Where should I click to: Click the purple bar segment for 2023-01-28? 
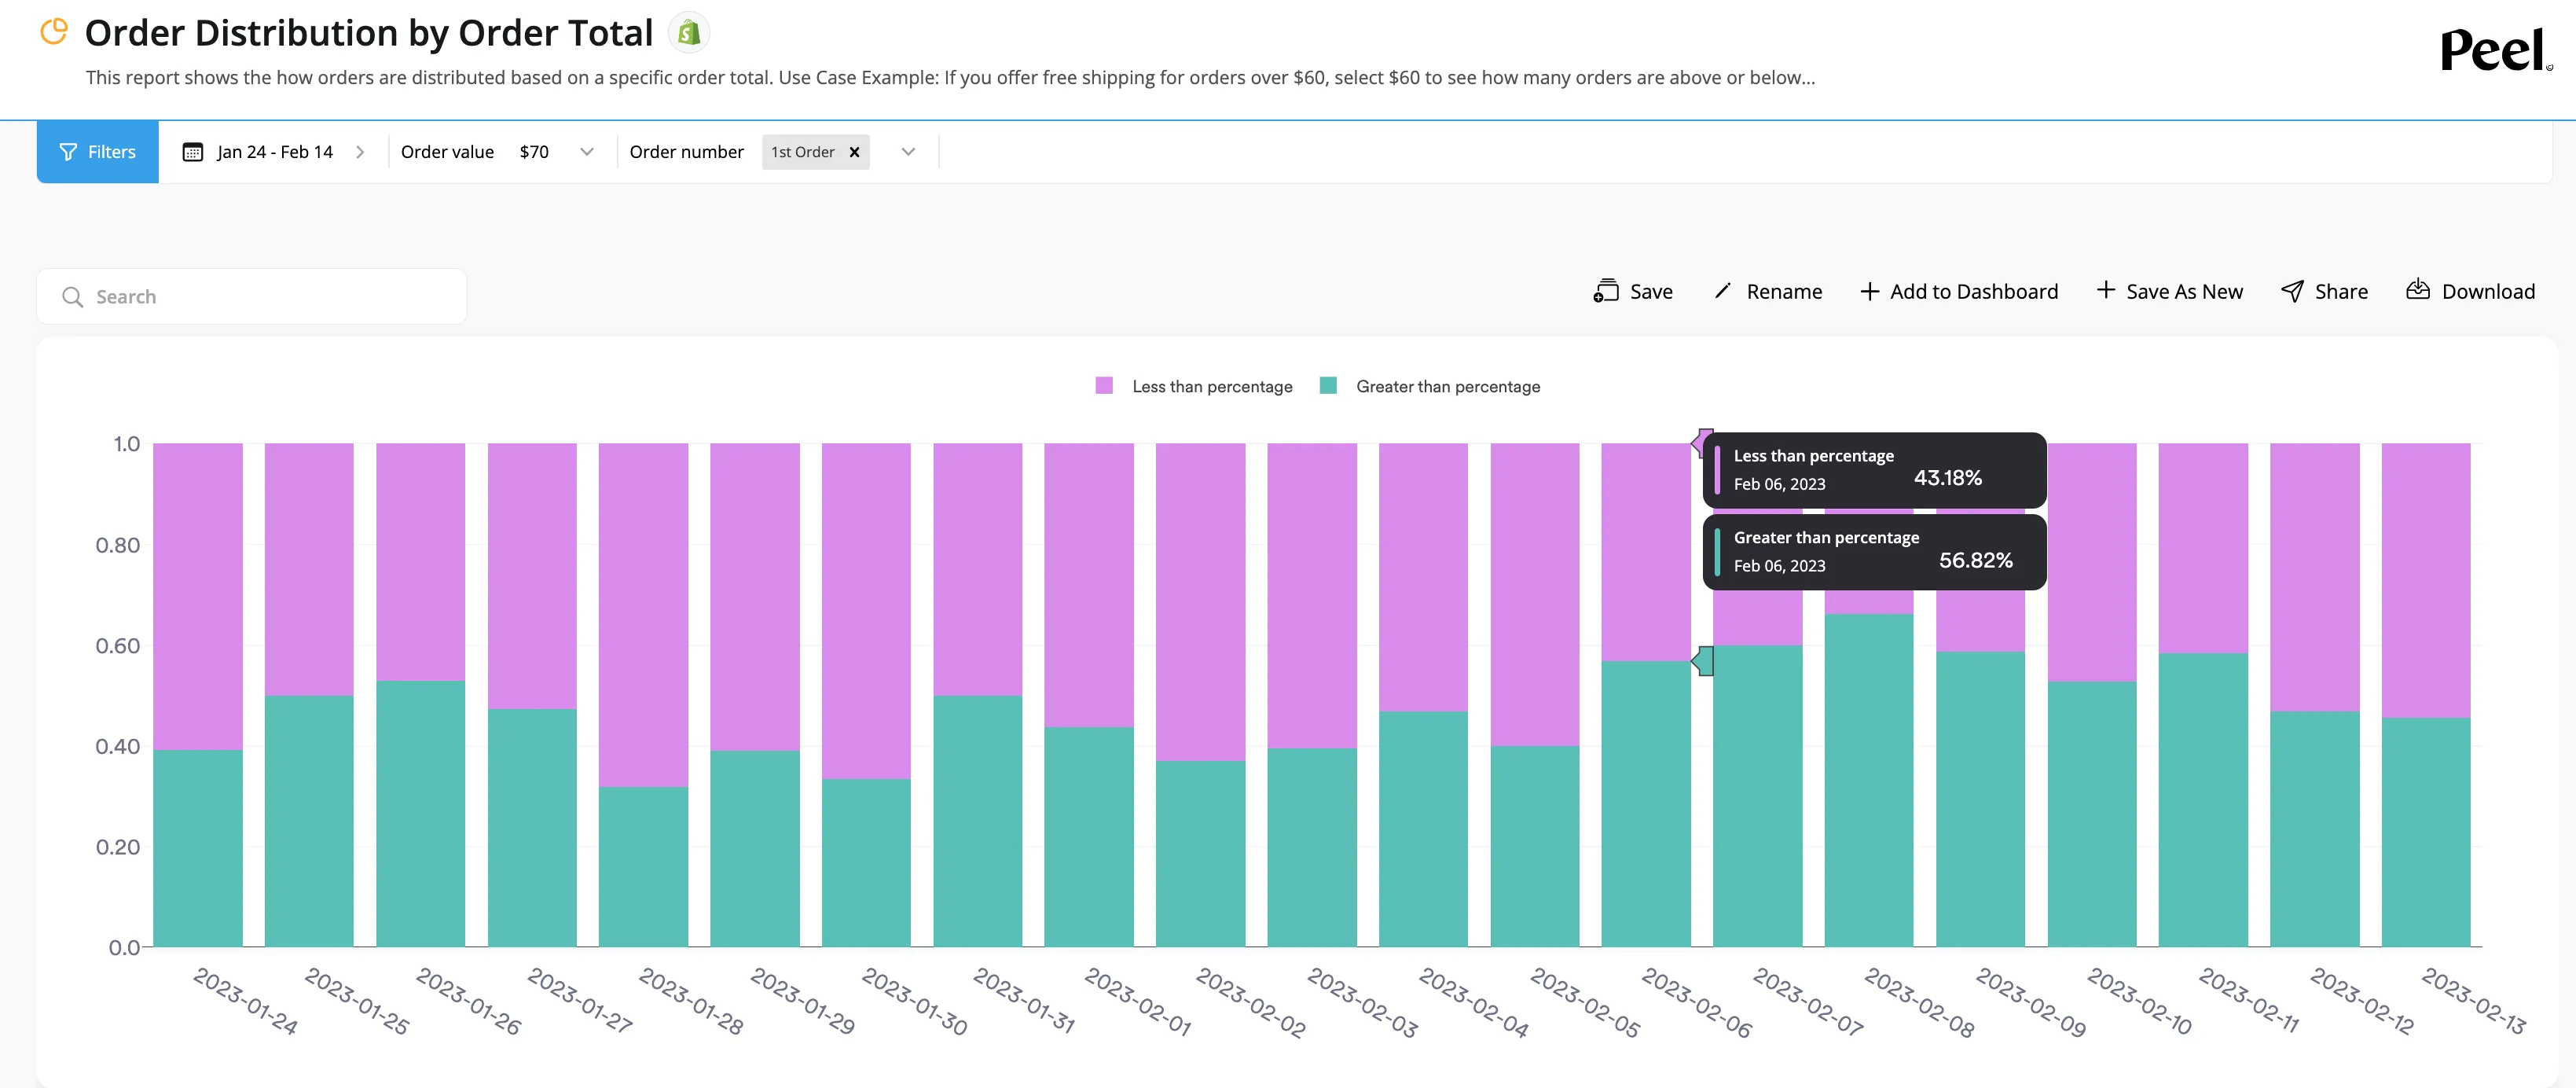[x=644, y=615]
